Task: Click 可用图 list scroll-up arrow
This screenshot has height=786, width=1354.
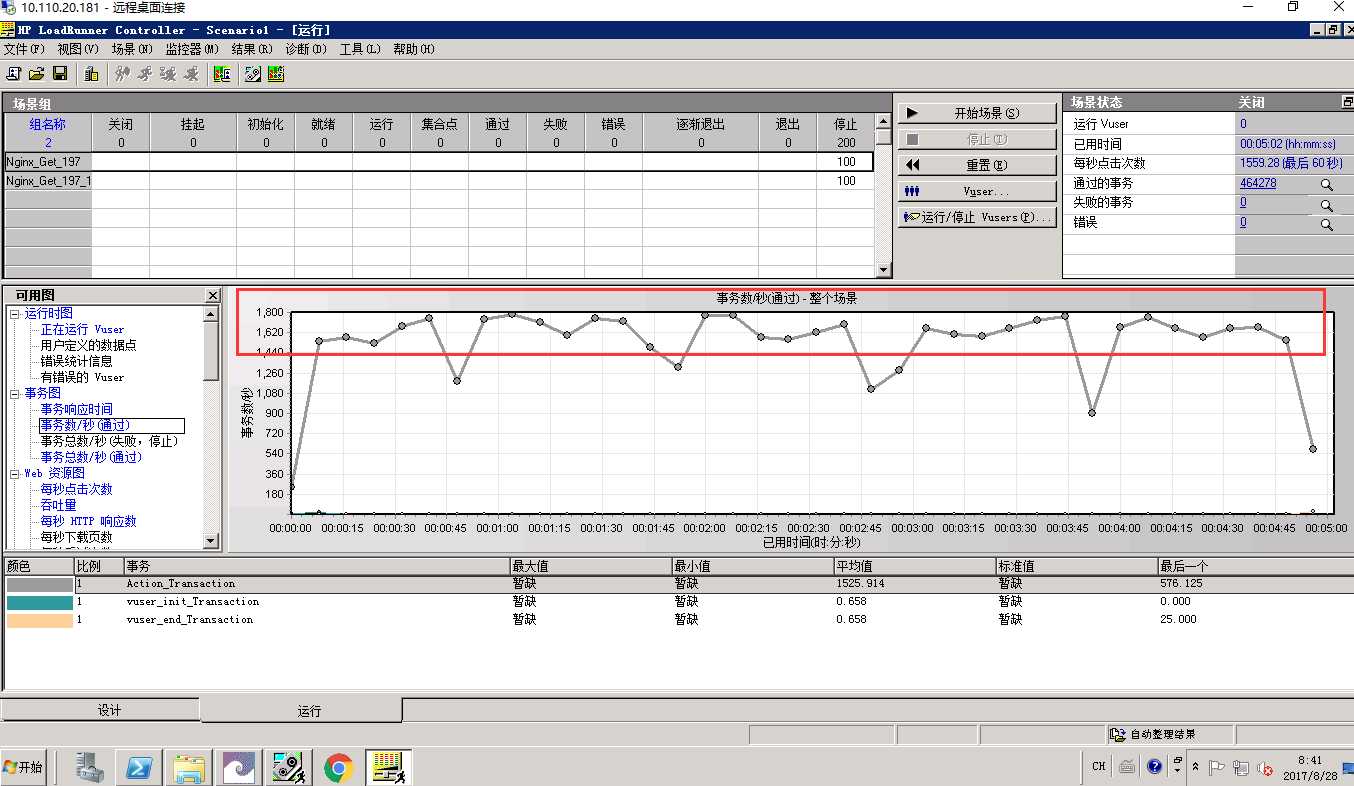Action: [211, 314]
